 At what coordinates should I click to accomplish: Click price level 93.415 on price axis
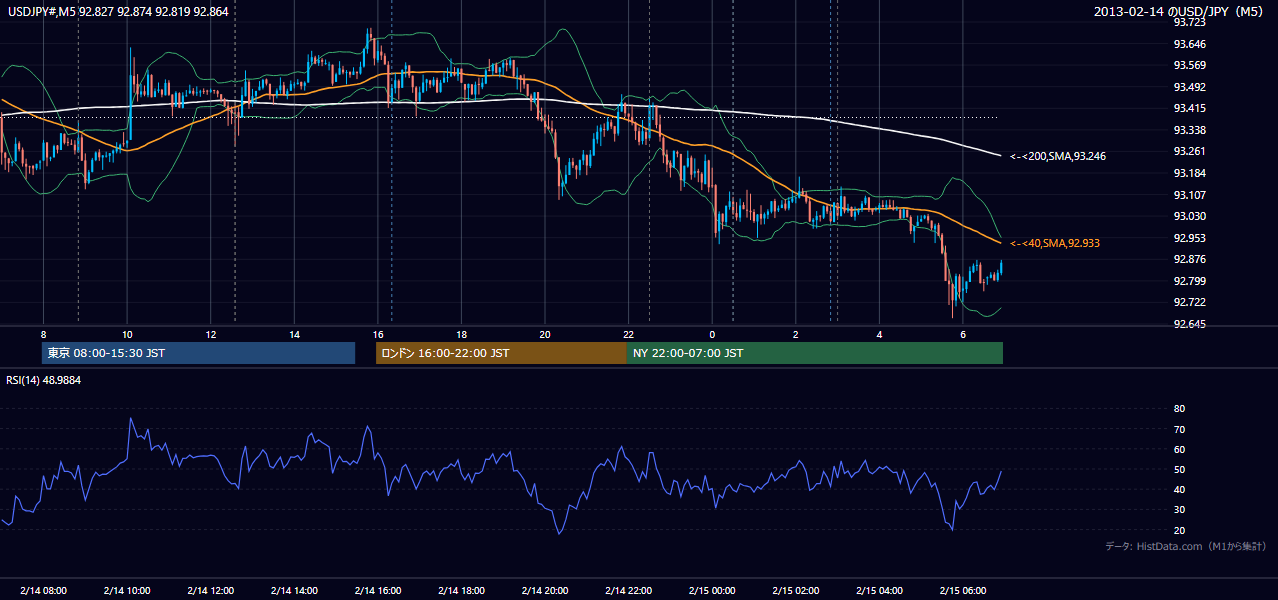1189,108
